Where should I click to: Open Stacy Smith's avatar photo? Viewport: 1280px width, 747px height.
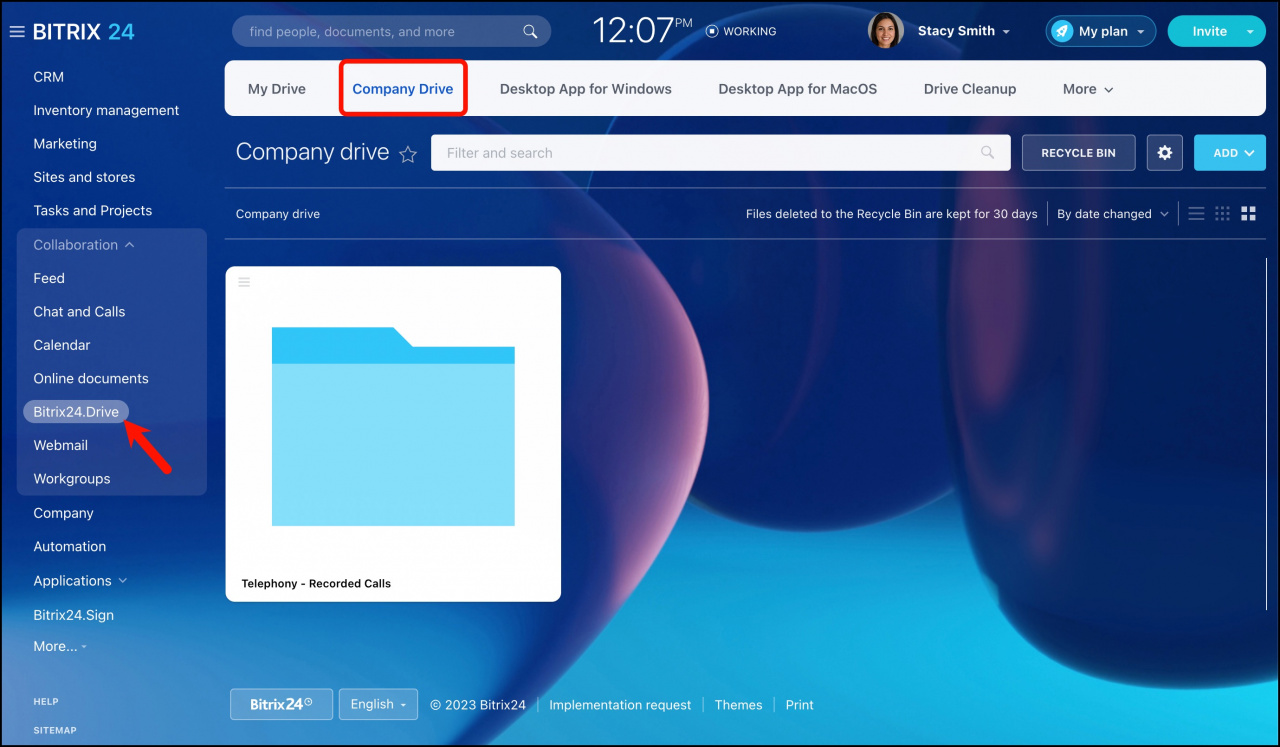pyautogui.click(x=885, y=31)
